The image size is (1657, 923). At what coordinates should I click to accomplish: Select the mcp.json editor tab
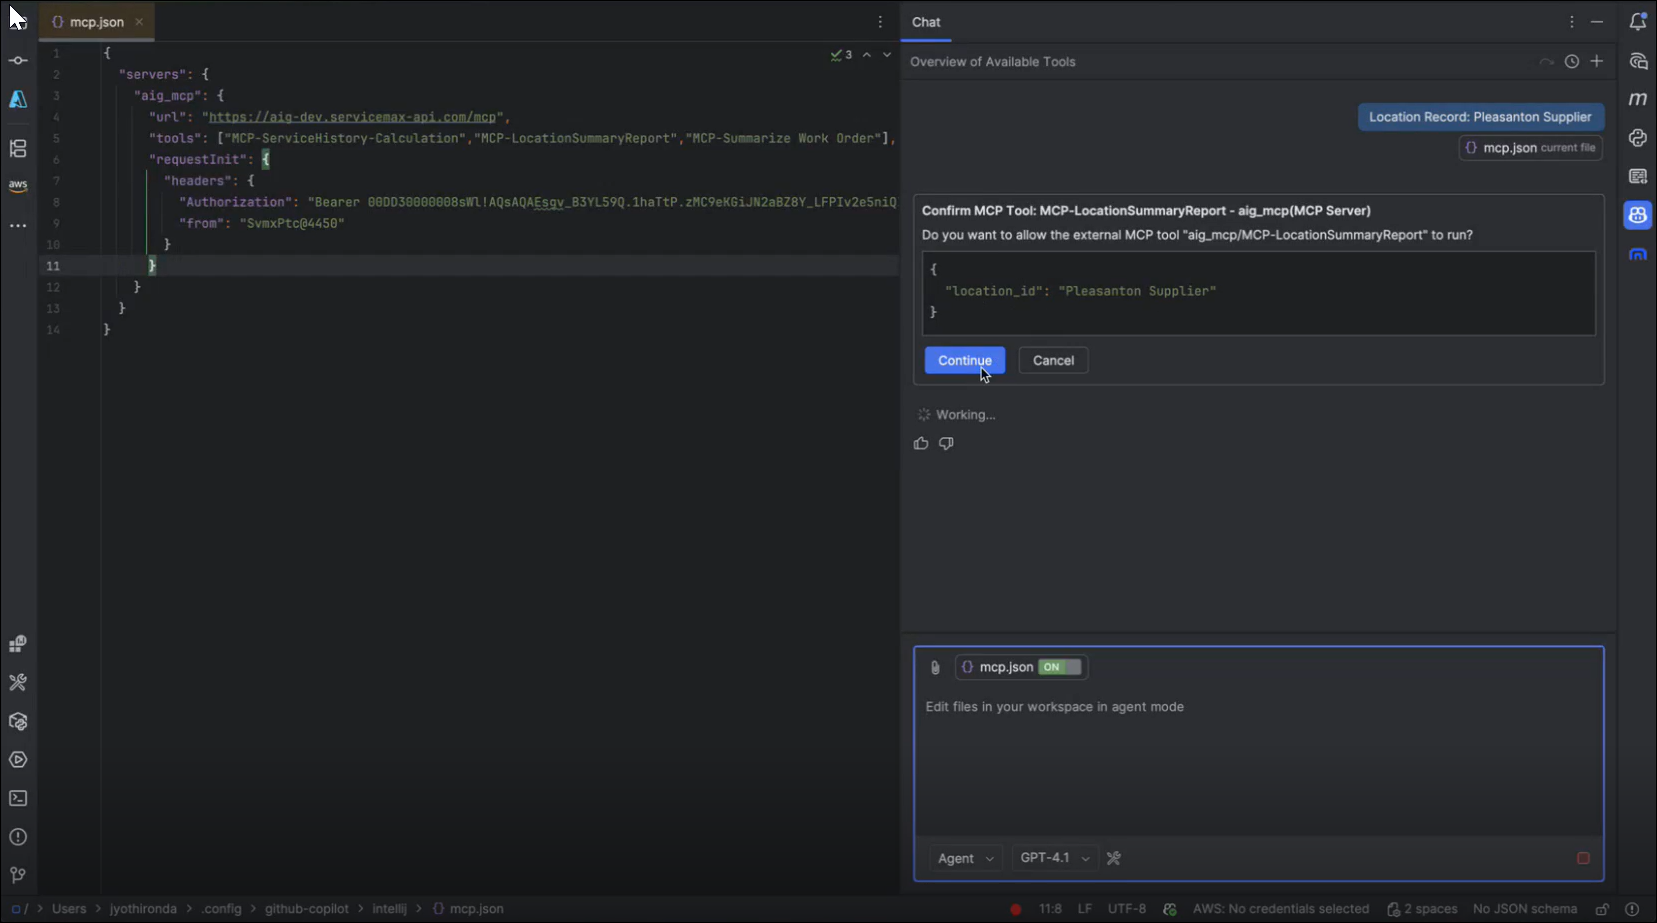(96, 22)
